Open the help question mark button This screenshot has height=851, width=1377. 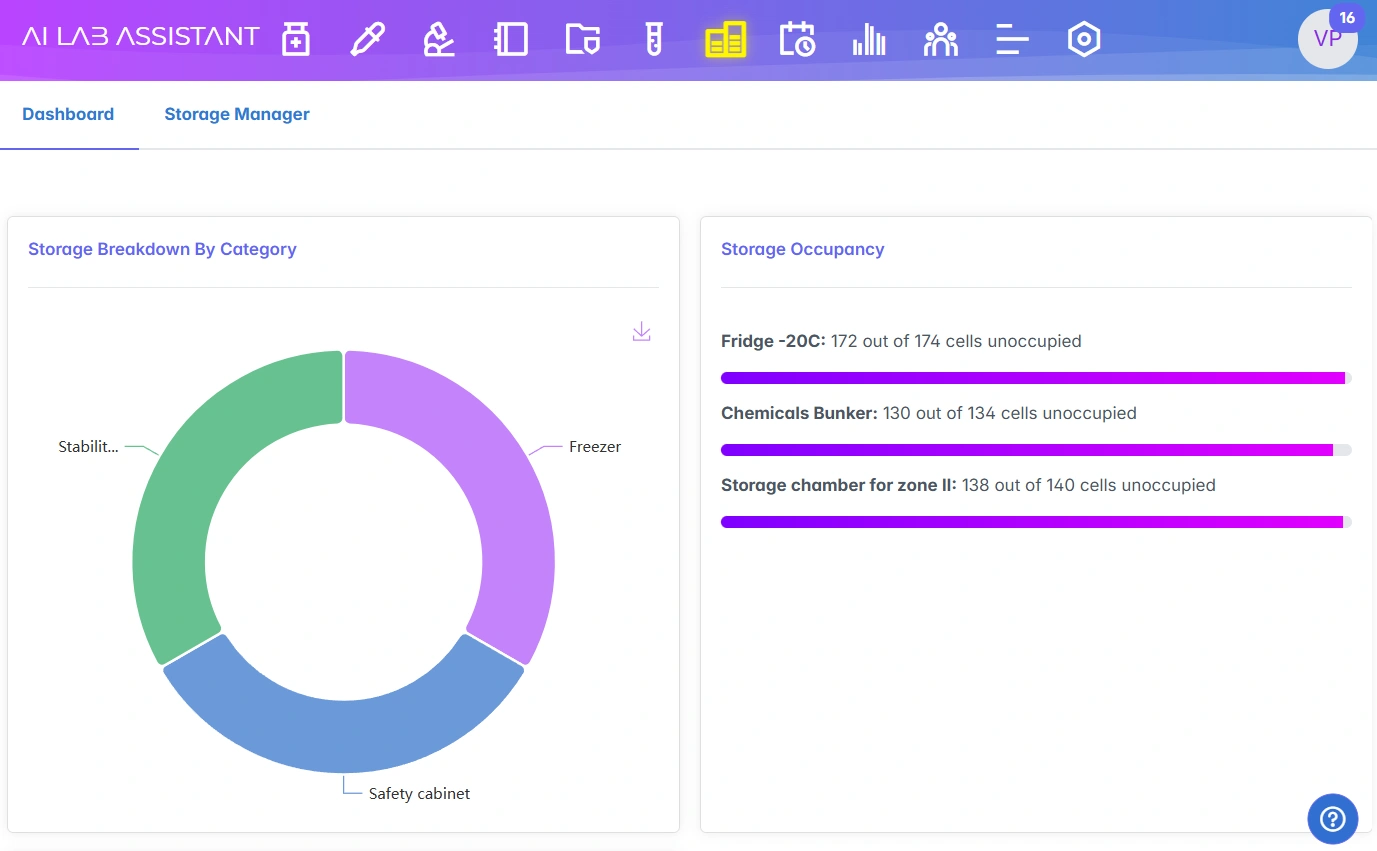pyautogui.click(x=1332, y=818)
